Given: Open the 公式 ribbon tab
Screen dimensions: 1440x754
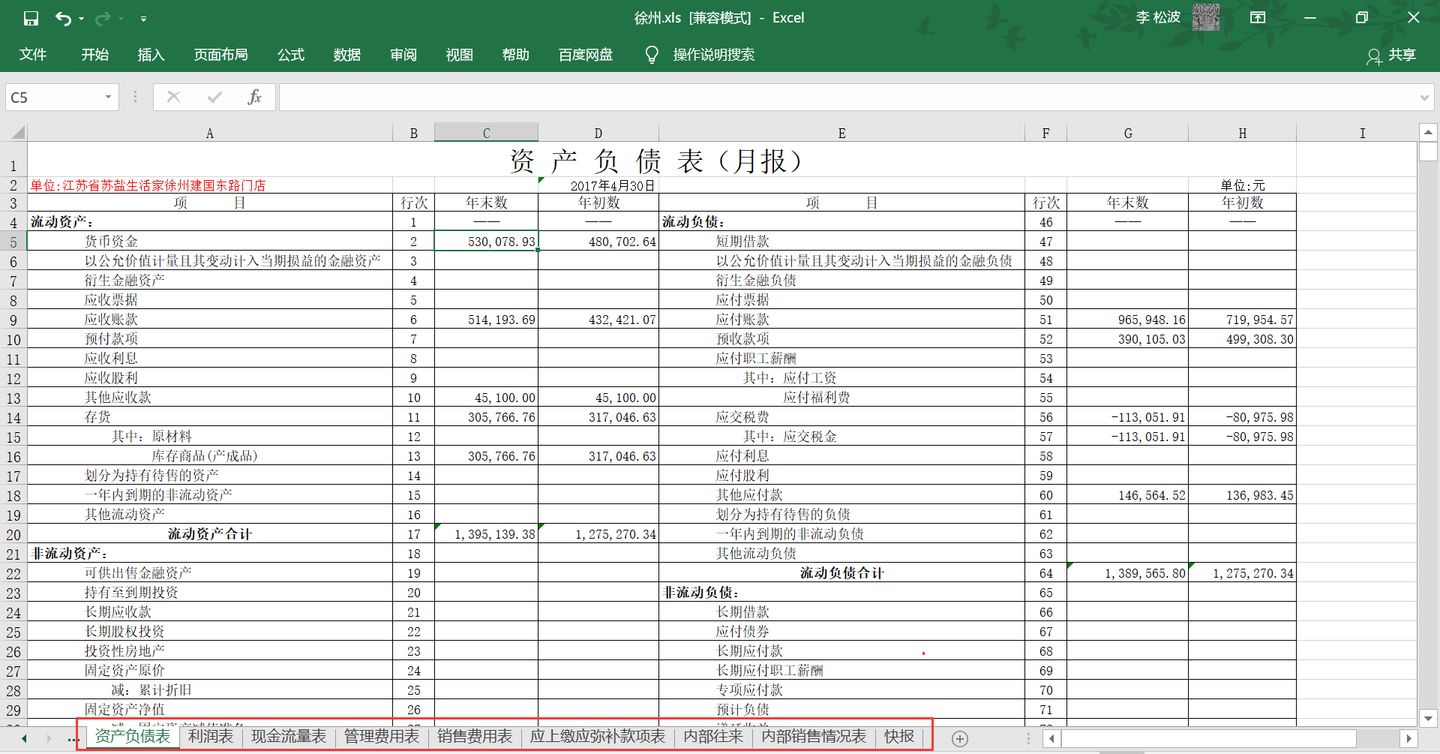Looking at the screenshot, I should (291, 55).
